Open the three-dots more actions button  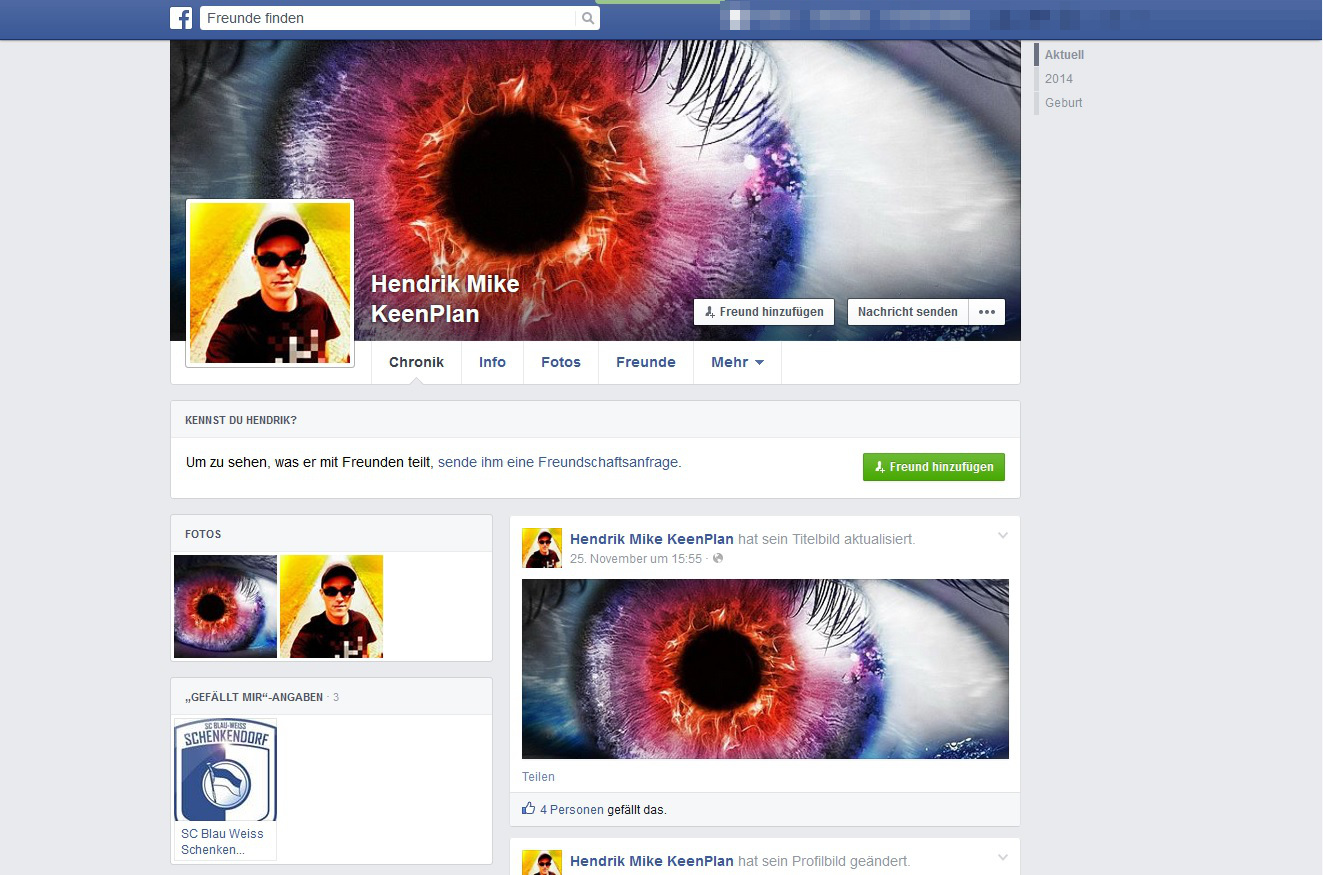tap(986, 312)
